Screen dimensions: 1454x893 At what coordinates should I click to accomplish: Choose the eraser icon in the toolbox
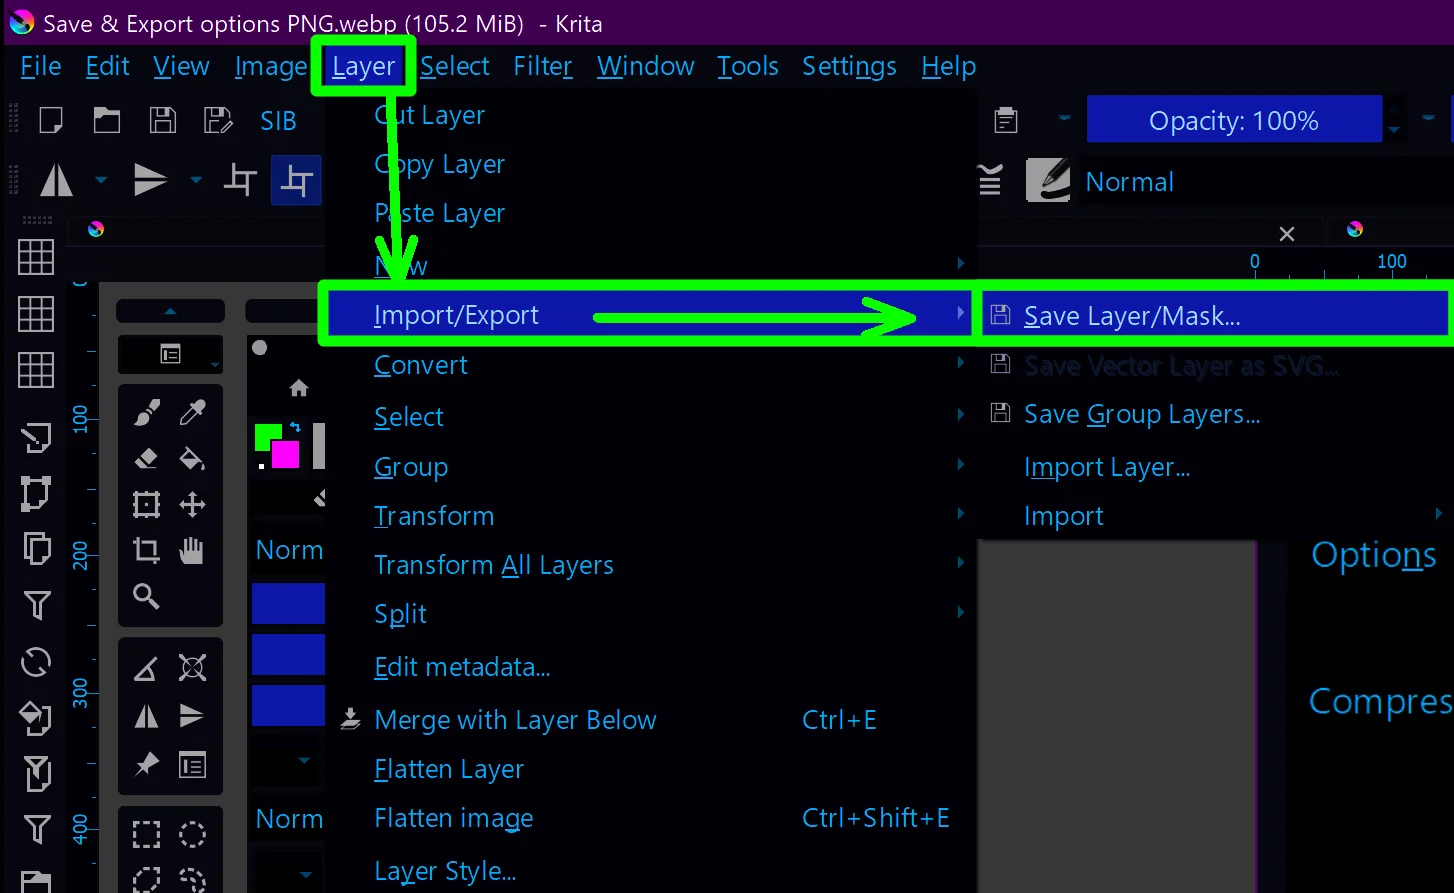coord(147,458)
